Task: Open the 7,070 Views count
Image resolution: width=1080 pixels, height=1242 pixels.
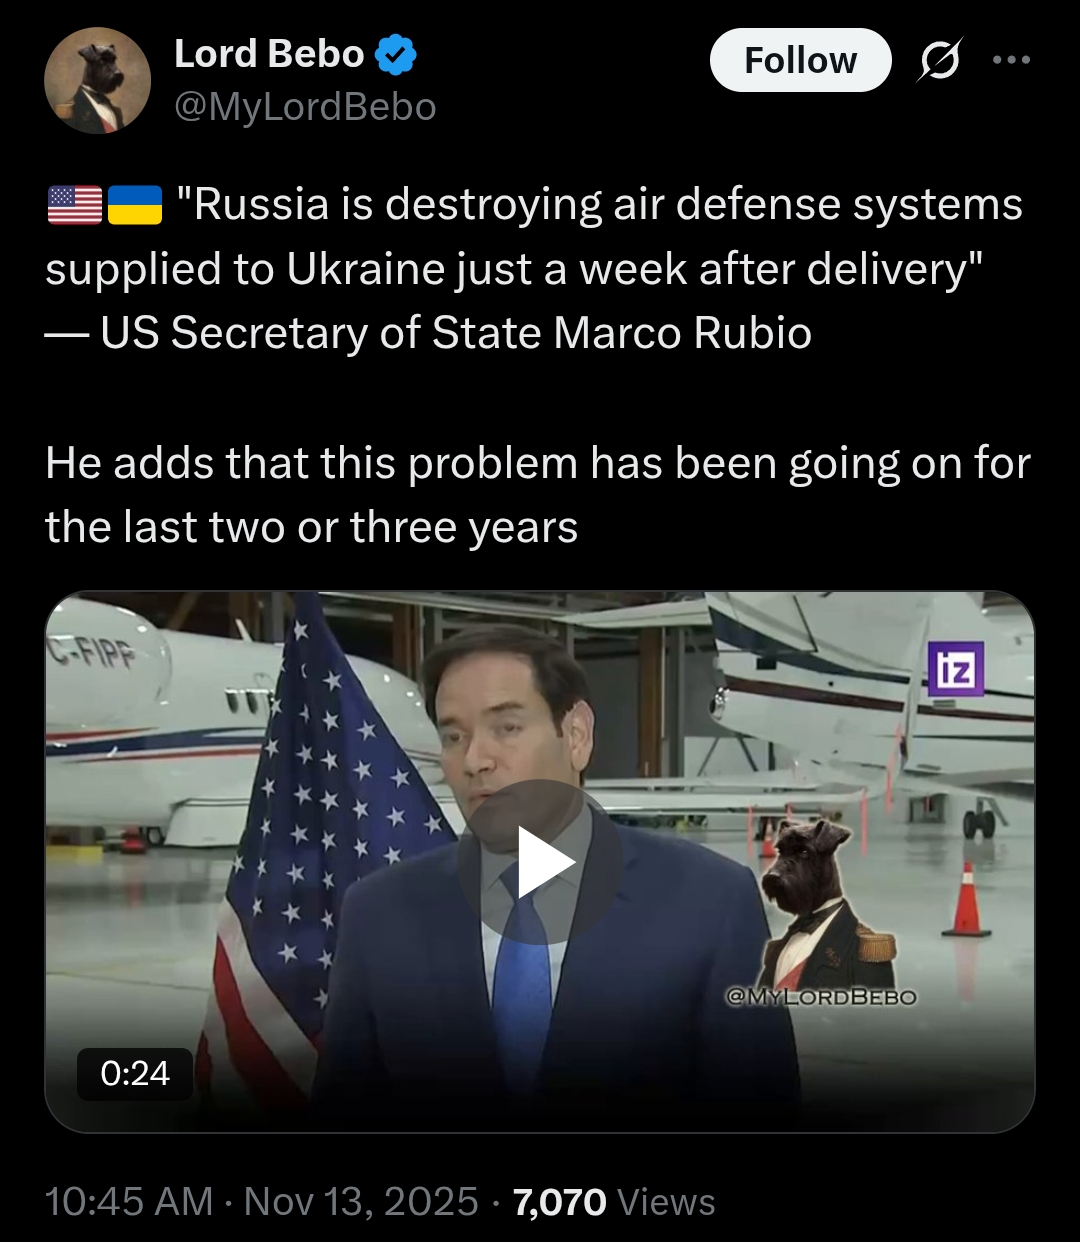Action: (614, 1202)
